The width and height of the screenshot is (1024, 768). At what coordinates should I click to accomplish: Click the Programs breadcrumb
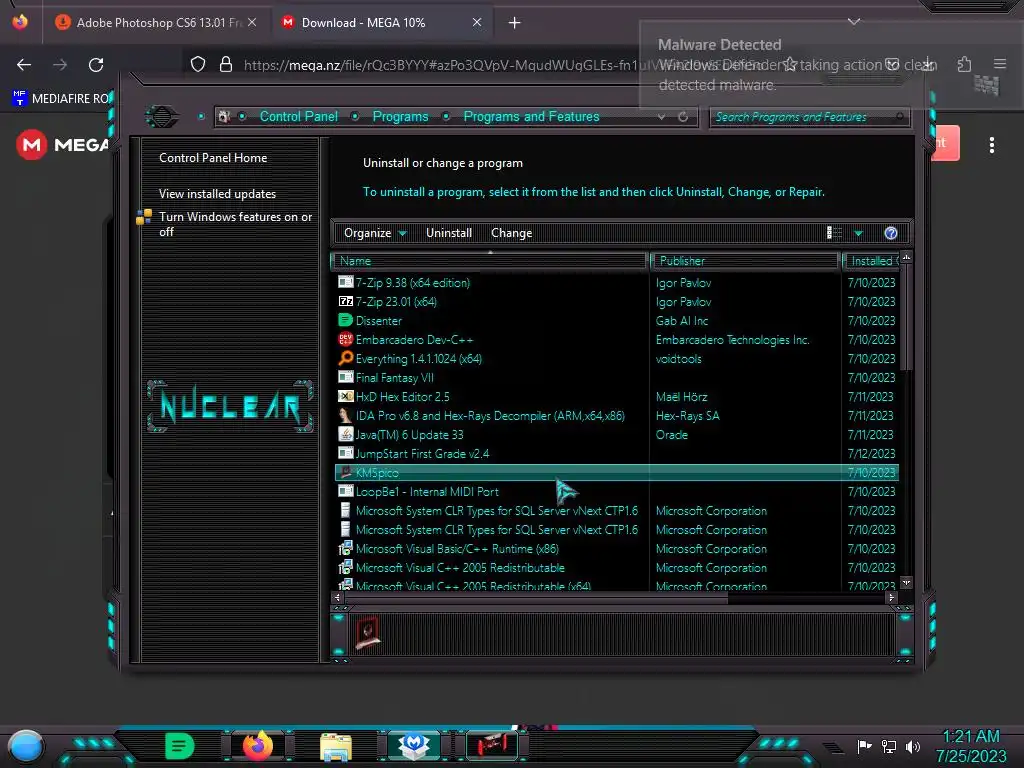point(400,116)
